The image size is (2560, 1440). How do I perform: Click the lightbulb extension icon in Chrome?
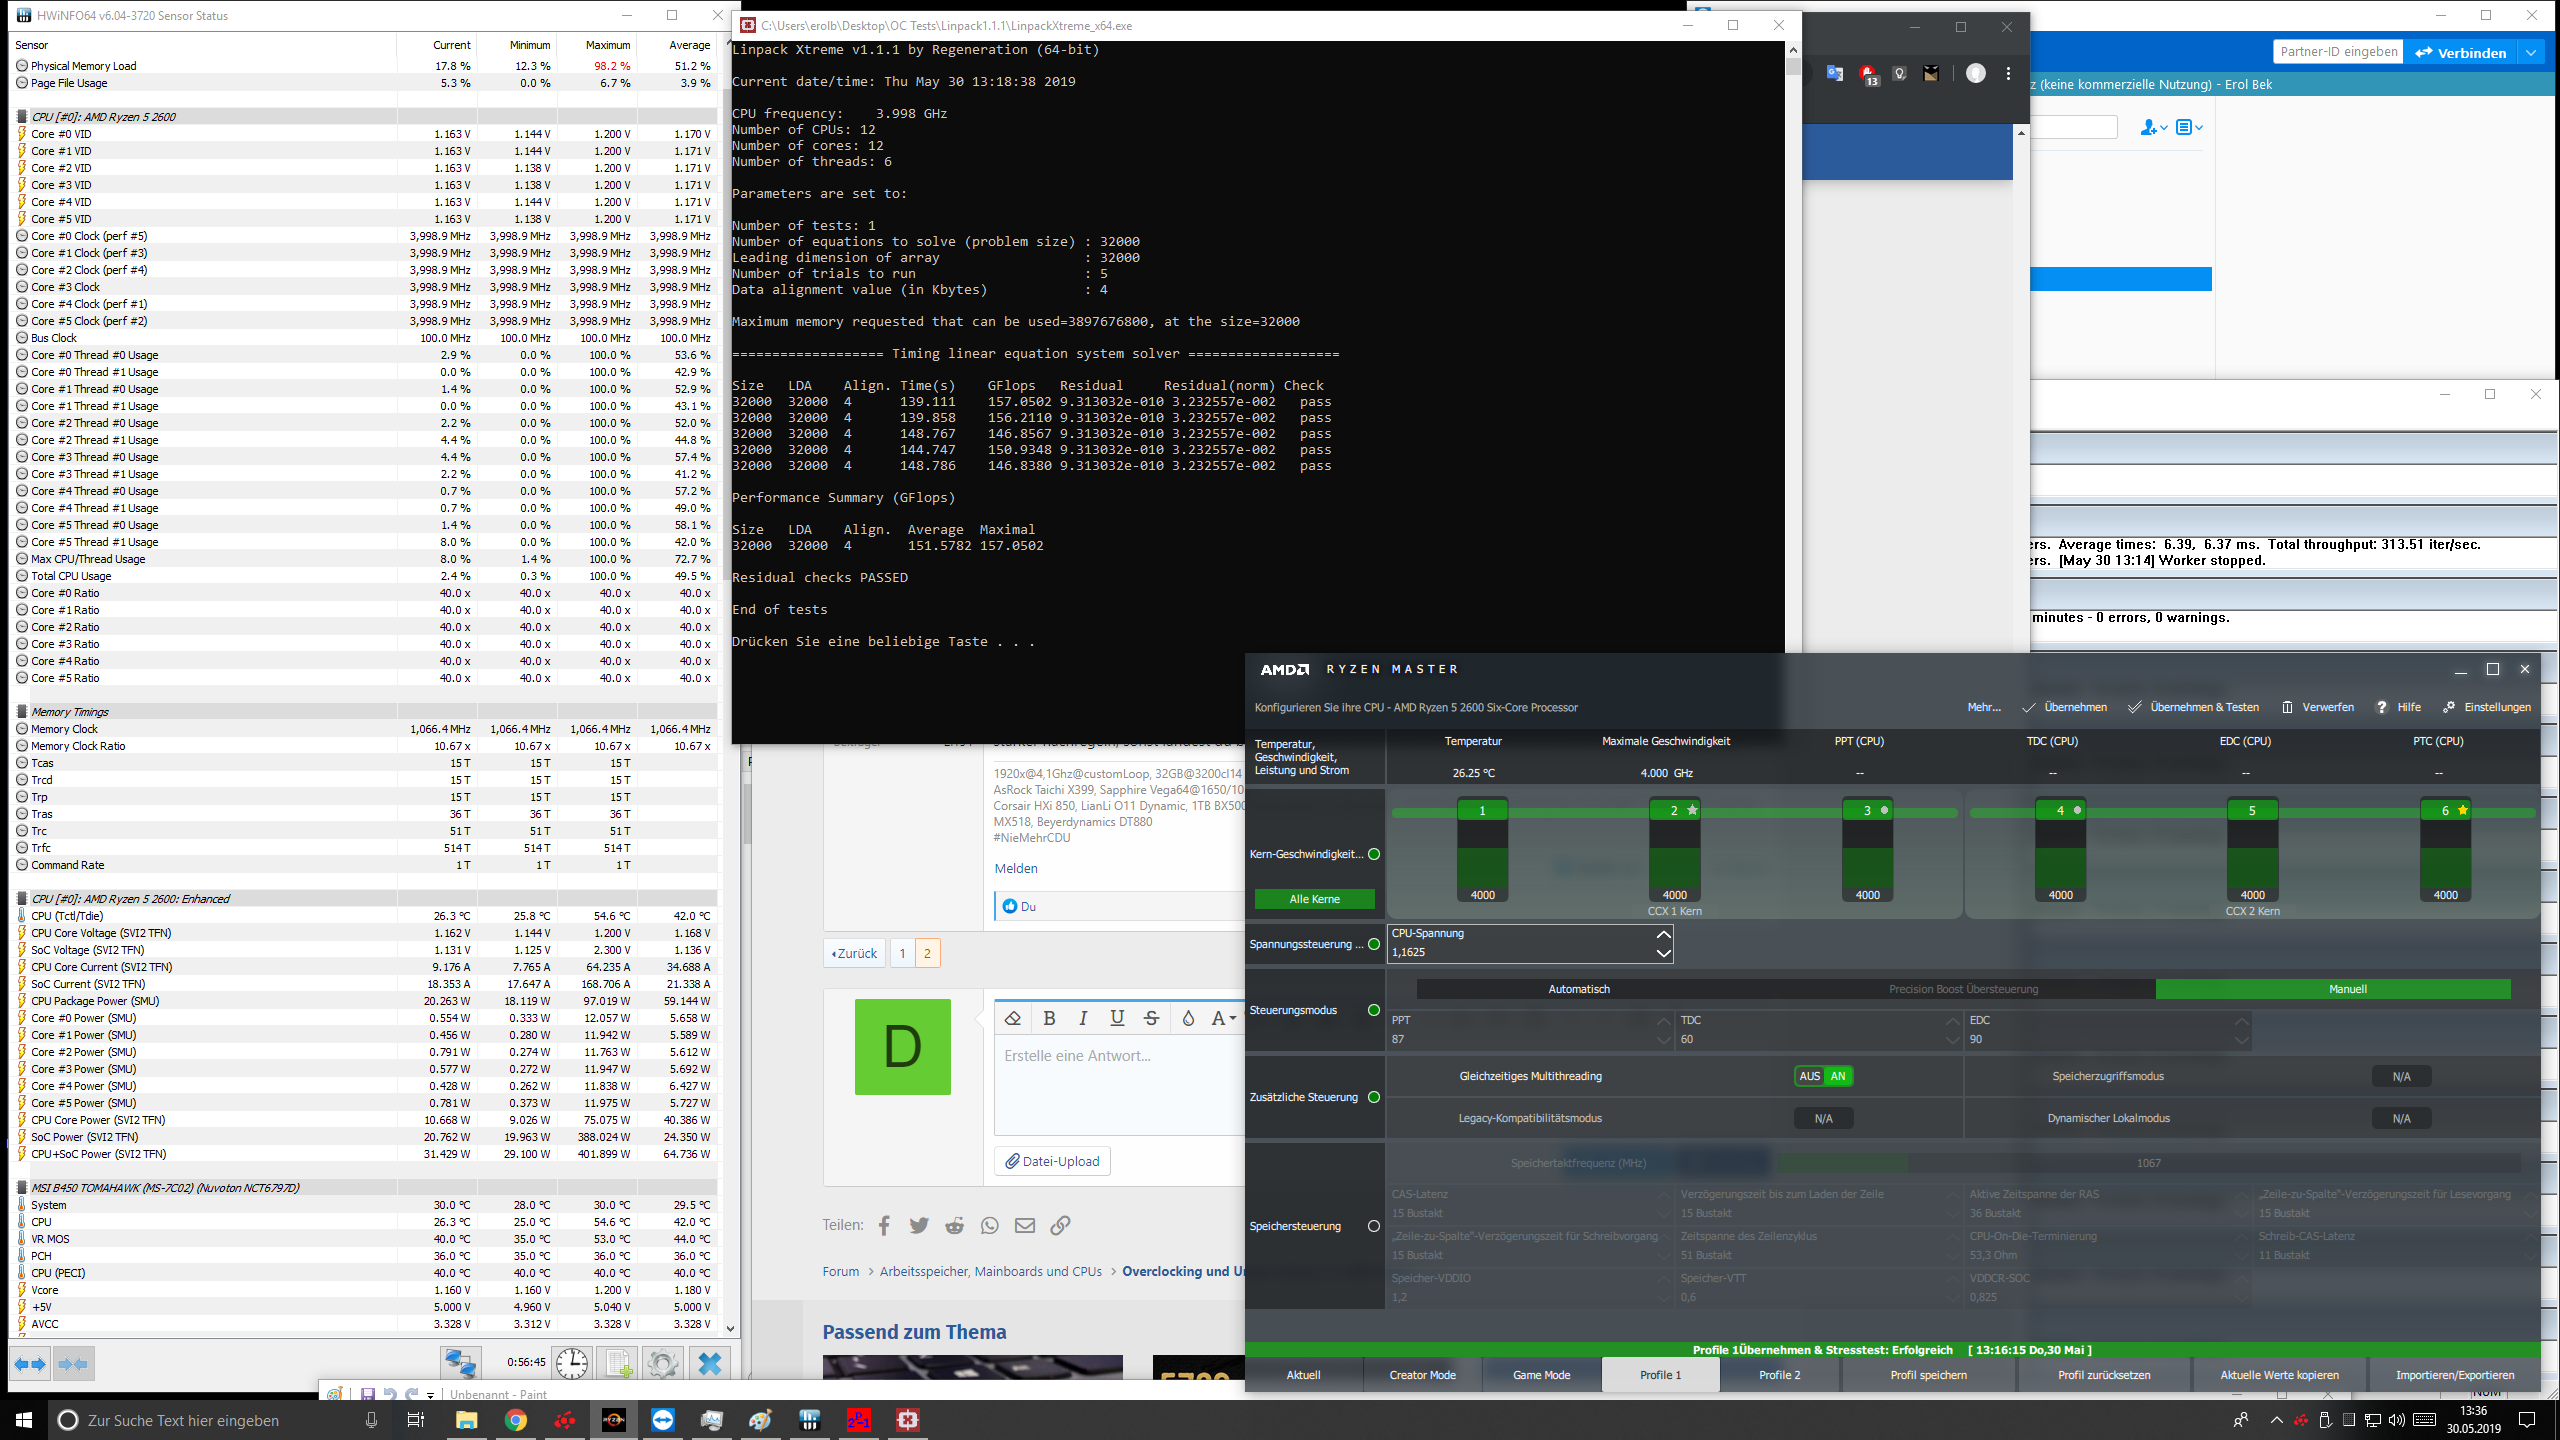click(x=1899, y=73)
